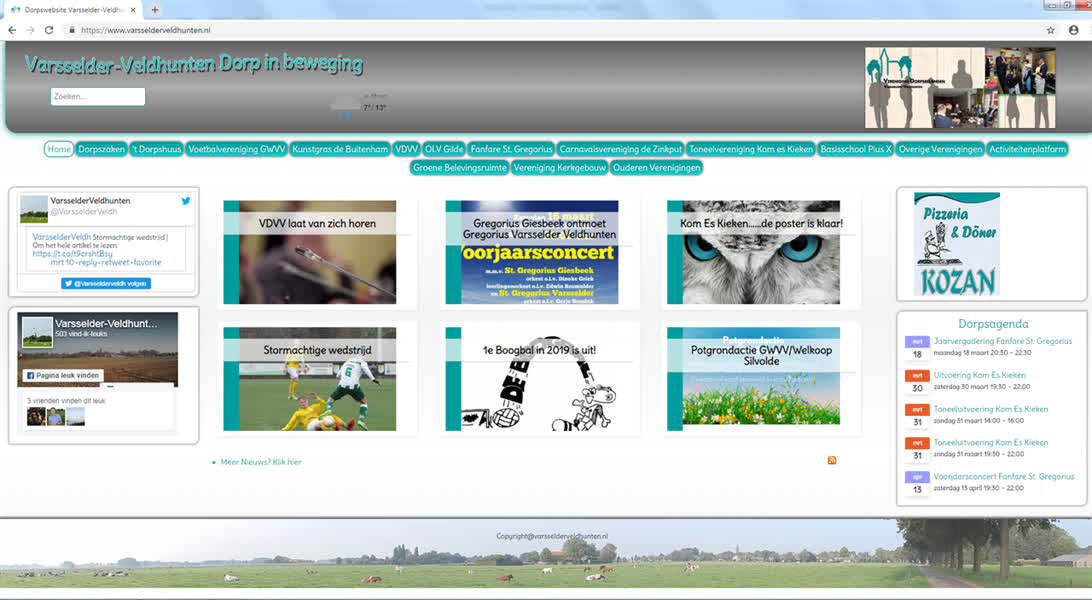This screenshot has width=1092, height=600.
Task: Click the Pizzeria & Döner Kozan advertisement
Action: 956,244
